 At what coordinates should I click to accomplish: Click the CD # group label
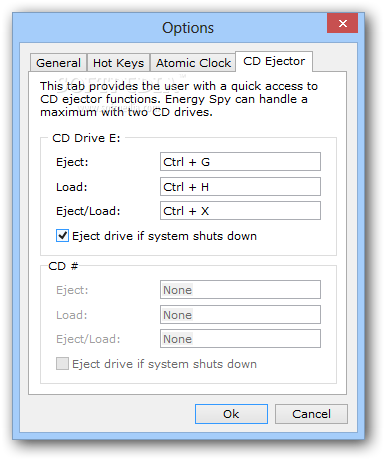click(x=63, y=266)
